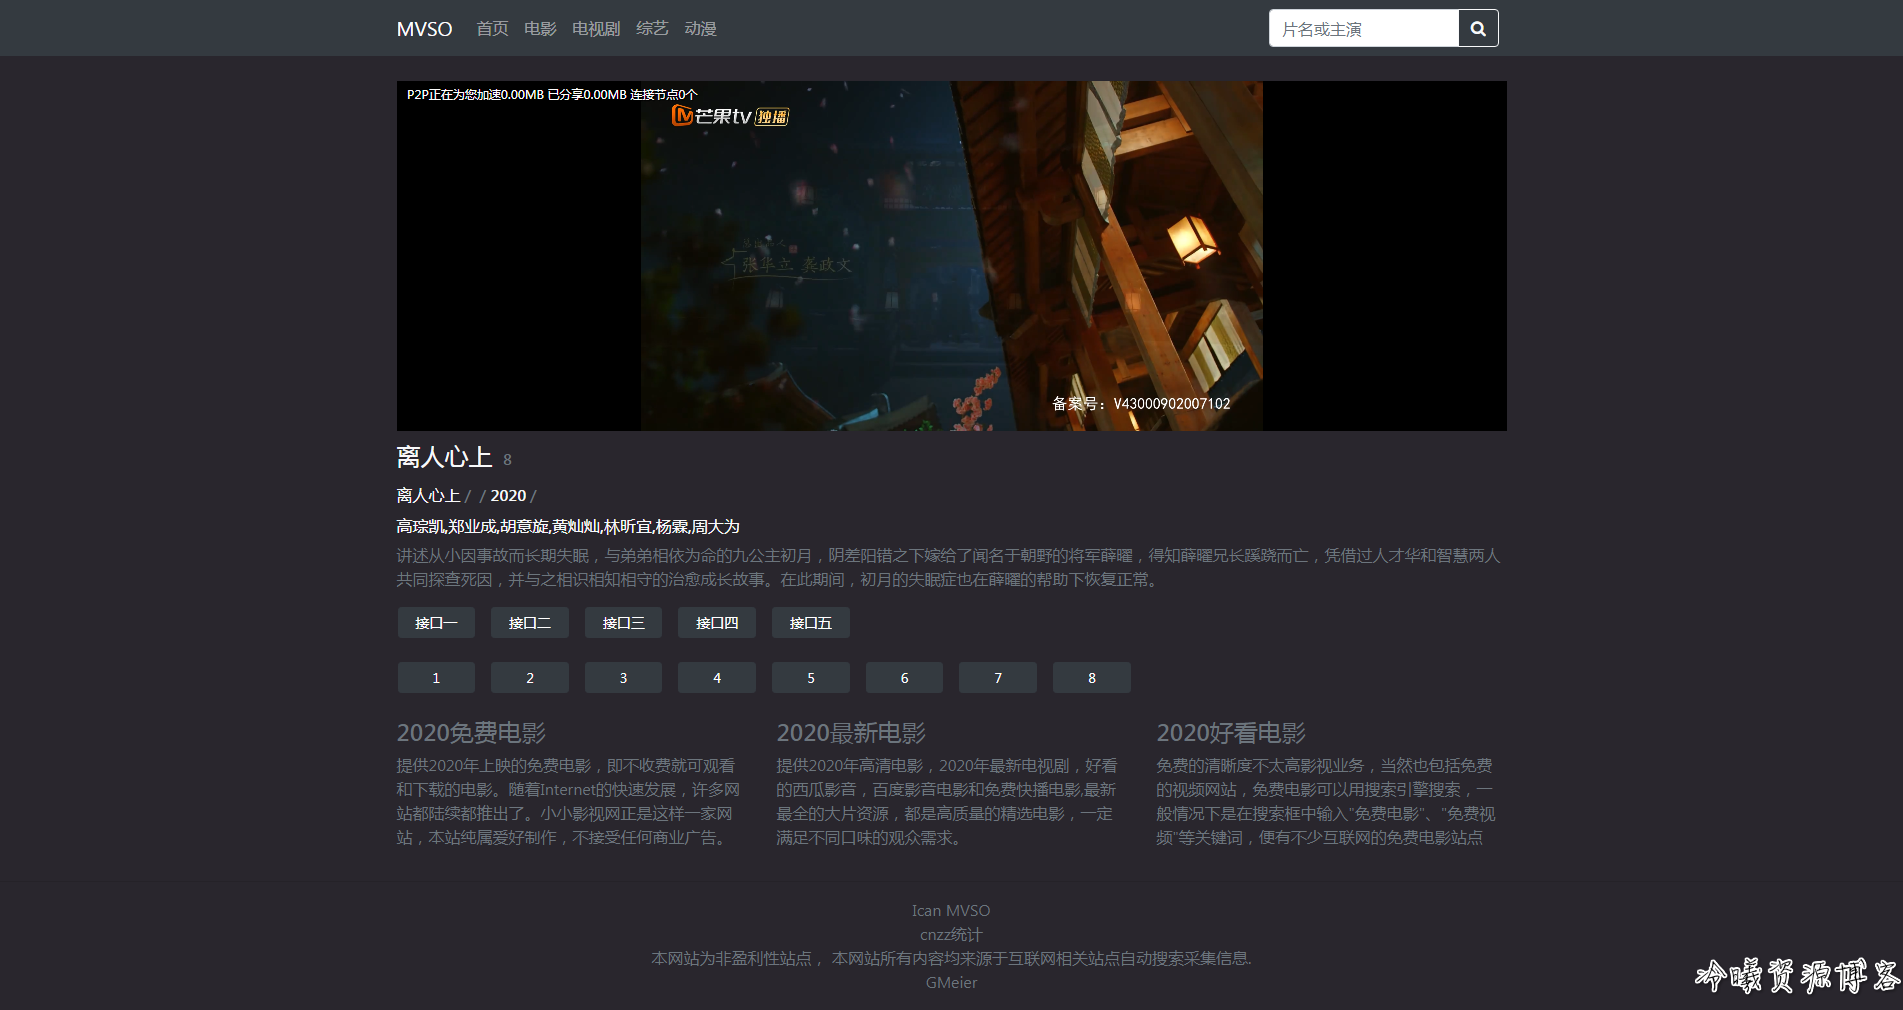Open the 动漫 menu item
The image size is (1903, 1010).
[700, 29]
